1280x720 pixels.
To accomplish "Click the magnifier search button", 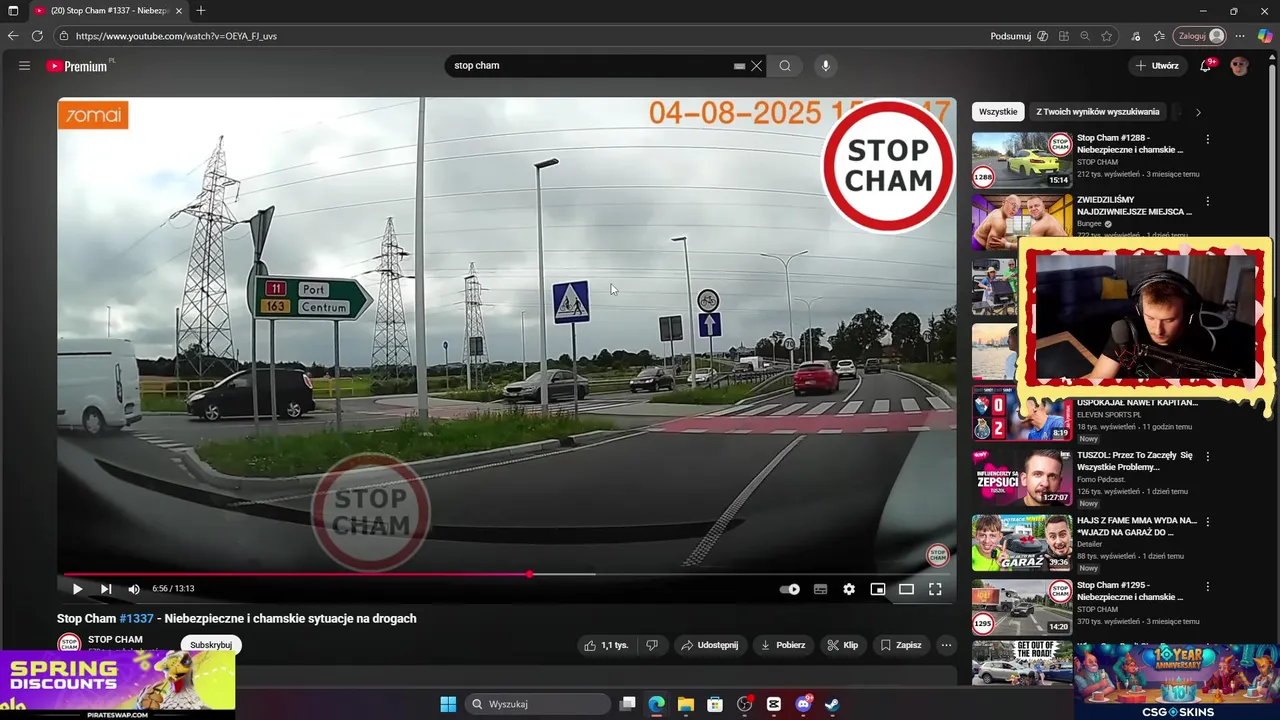I will (x=785, y=66).
